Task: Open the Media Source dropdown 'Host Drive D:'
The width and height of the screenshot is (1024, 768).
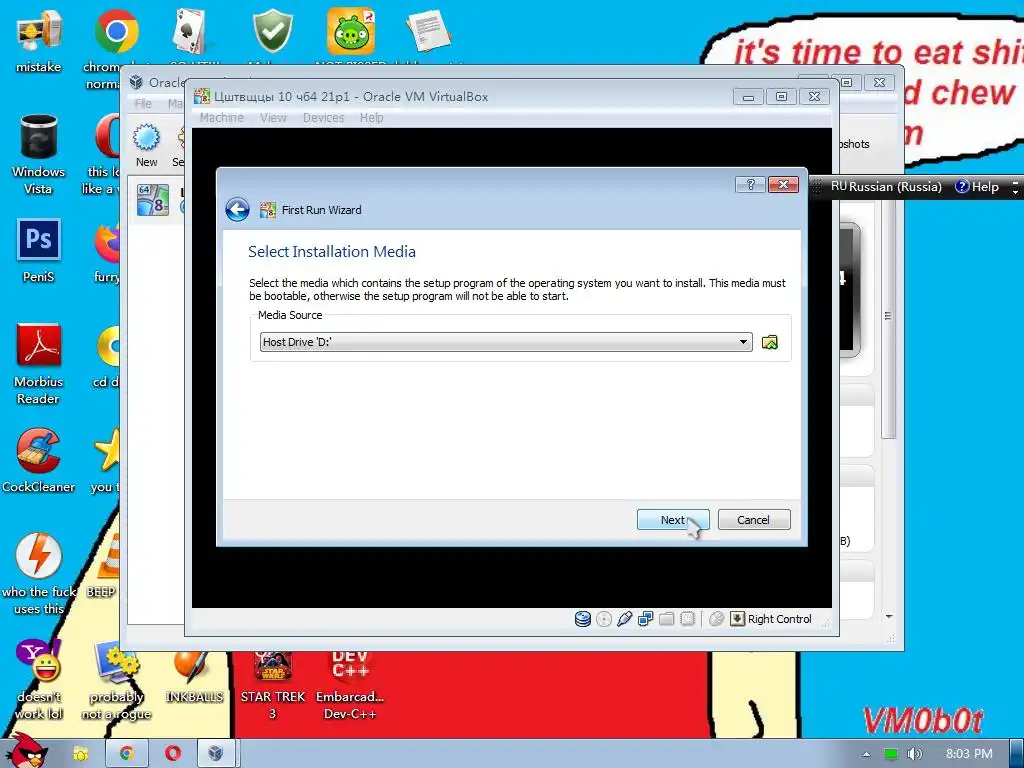Action: (x=506, y=342)
